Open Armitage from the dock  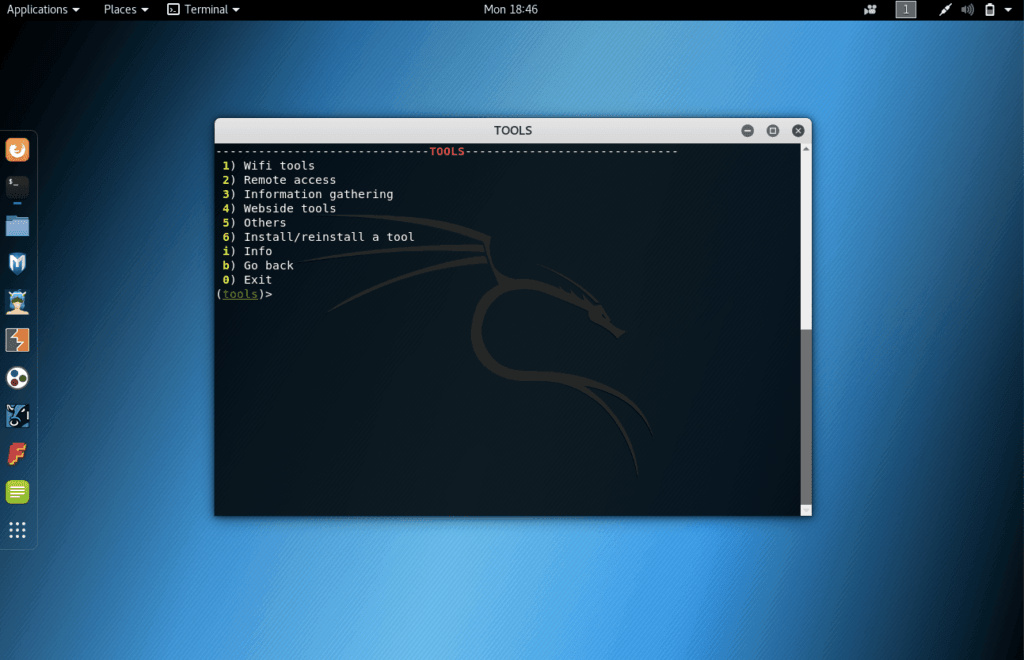pyautogui.click(x=18, y=301)
